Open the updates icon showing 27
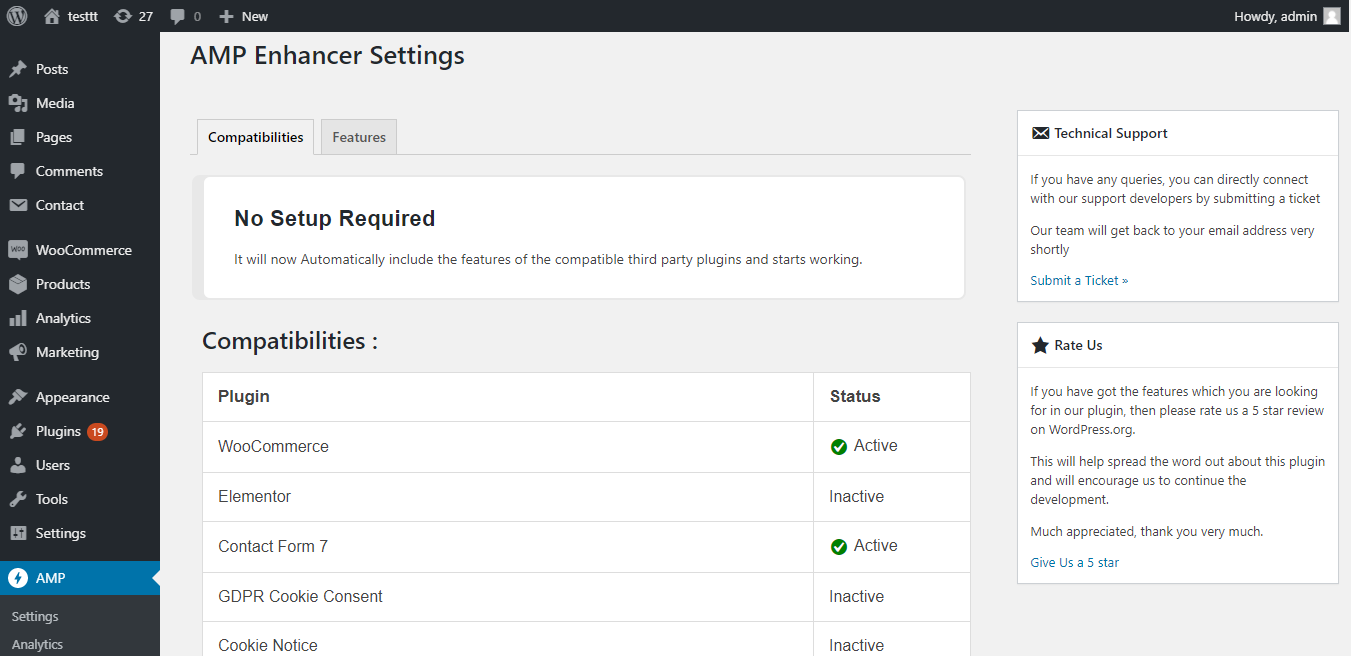The height and width of the screenshot is (656, 1351). pos(123,16)
